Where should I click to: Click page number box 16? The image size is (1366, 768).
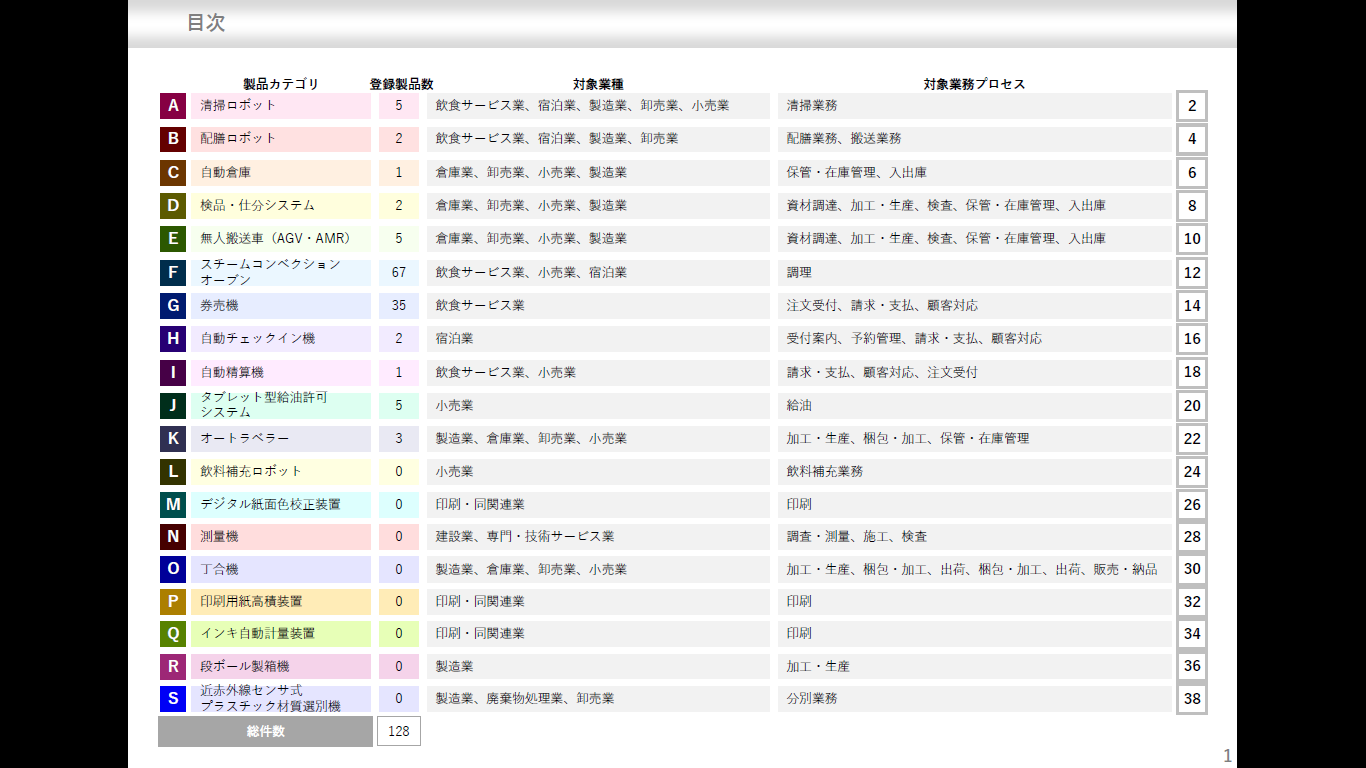[1192, 339]
